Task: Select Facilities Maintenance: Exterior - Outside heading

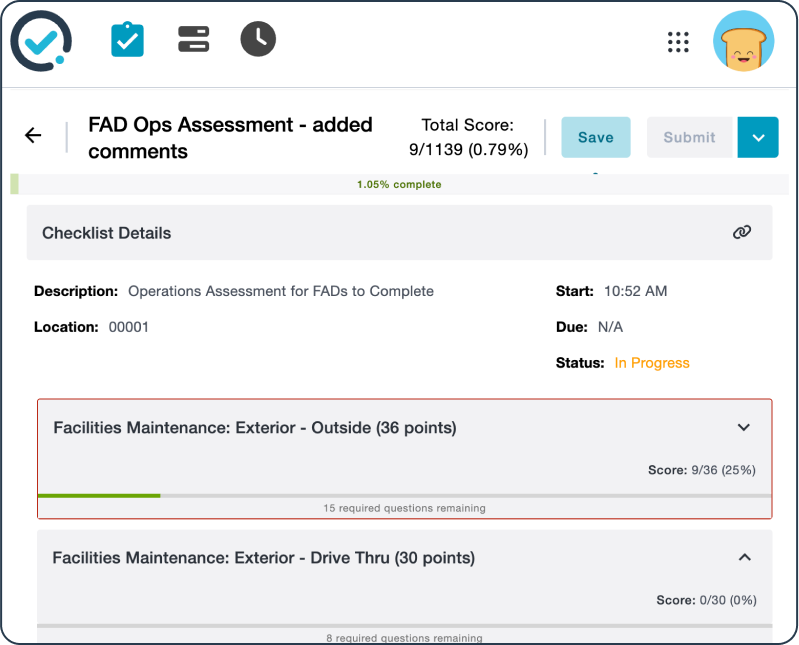Action: [254, 428]
